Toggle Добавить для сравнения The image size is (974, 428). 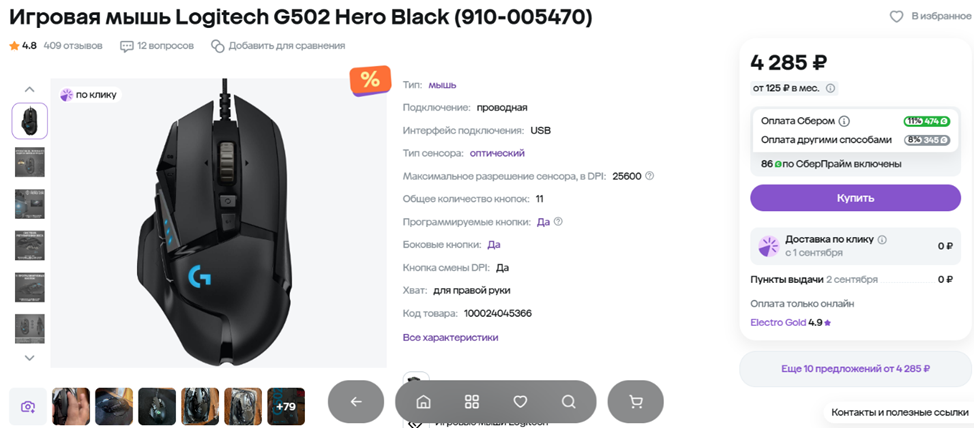point(278,46)
